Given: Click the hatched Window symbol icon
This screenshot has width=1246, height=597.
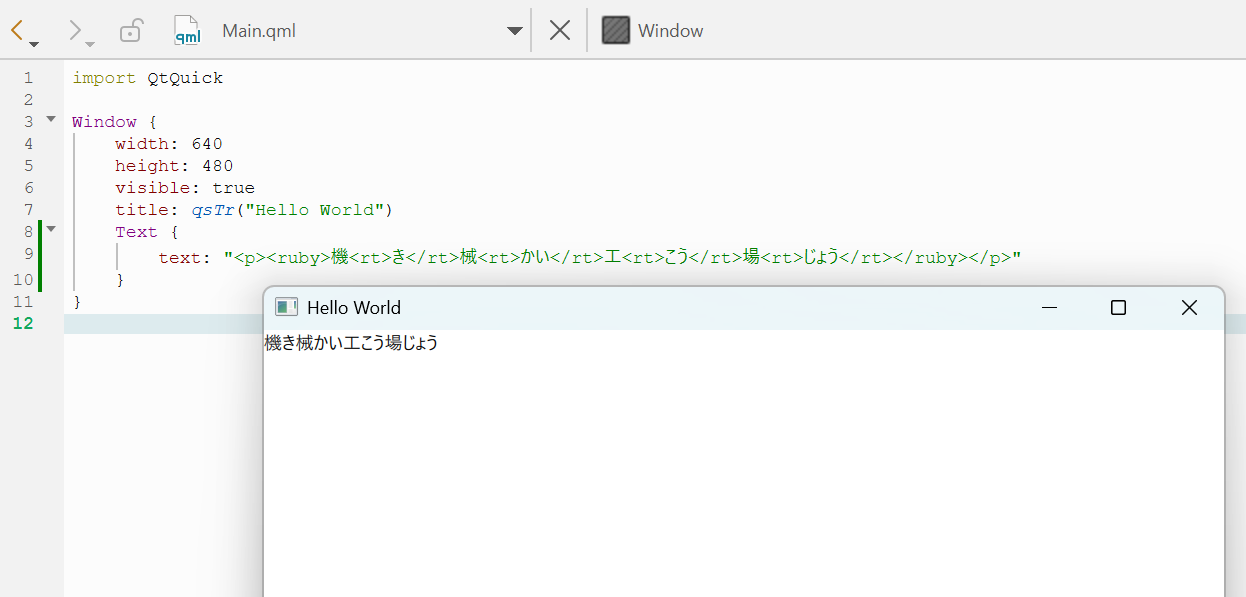Looking at the screenshot, I should (x=616, y=31).
